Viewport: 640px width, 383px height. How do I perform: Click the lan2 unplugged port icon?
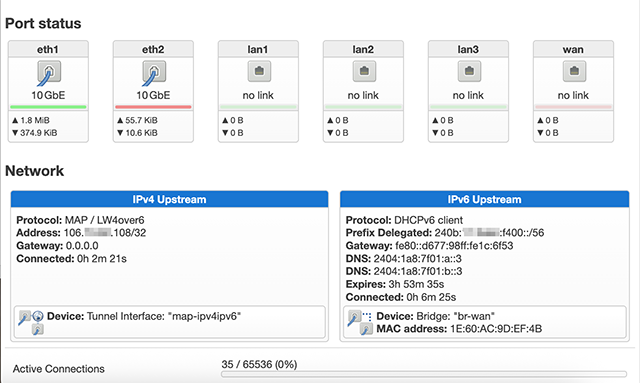[364, 71]
